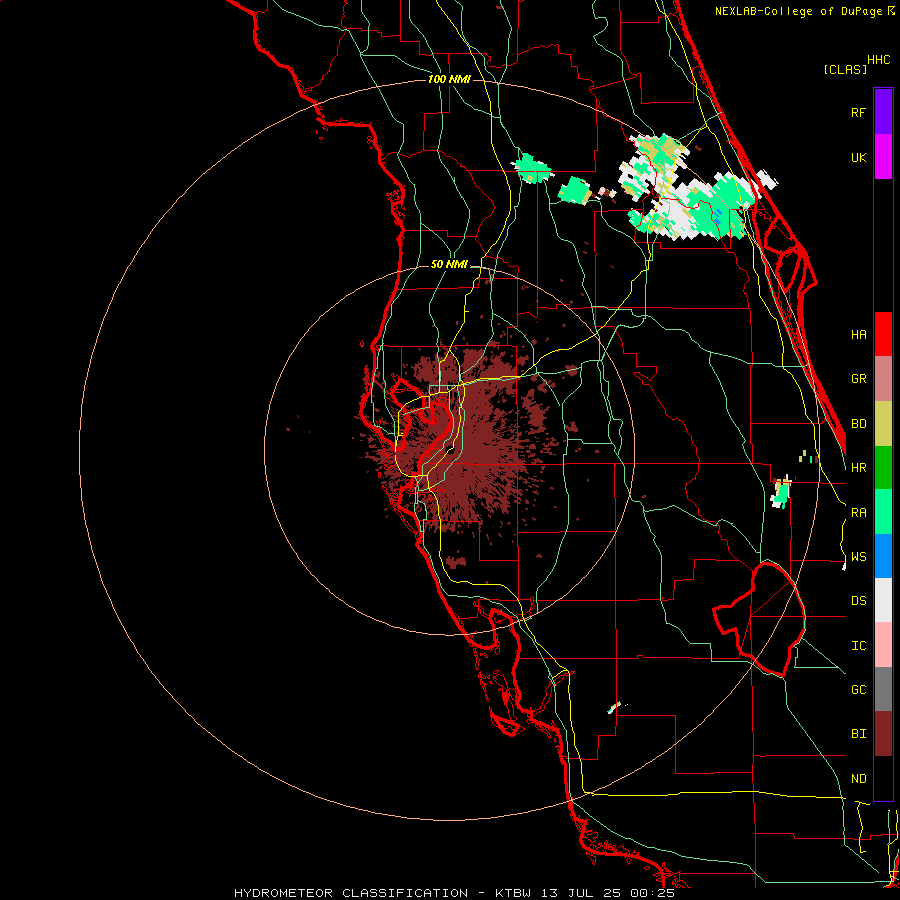Click the 'HYDROMETEOR CLASSIFICATION' title text
Screen dimensions: 900x900
[351, 893]
